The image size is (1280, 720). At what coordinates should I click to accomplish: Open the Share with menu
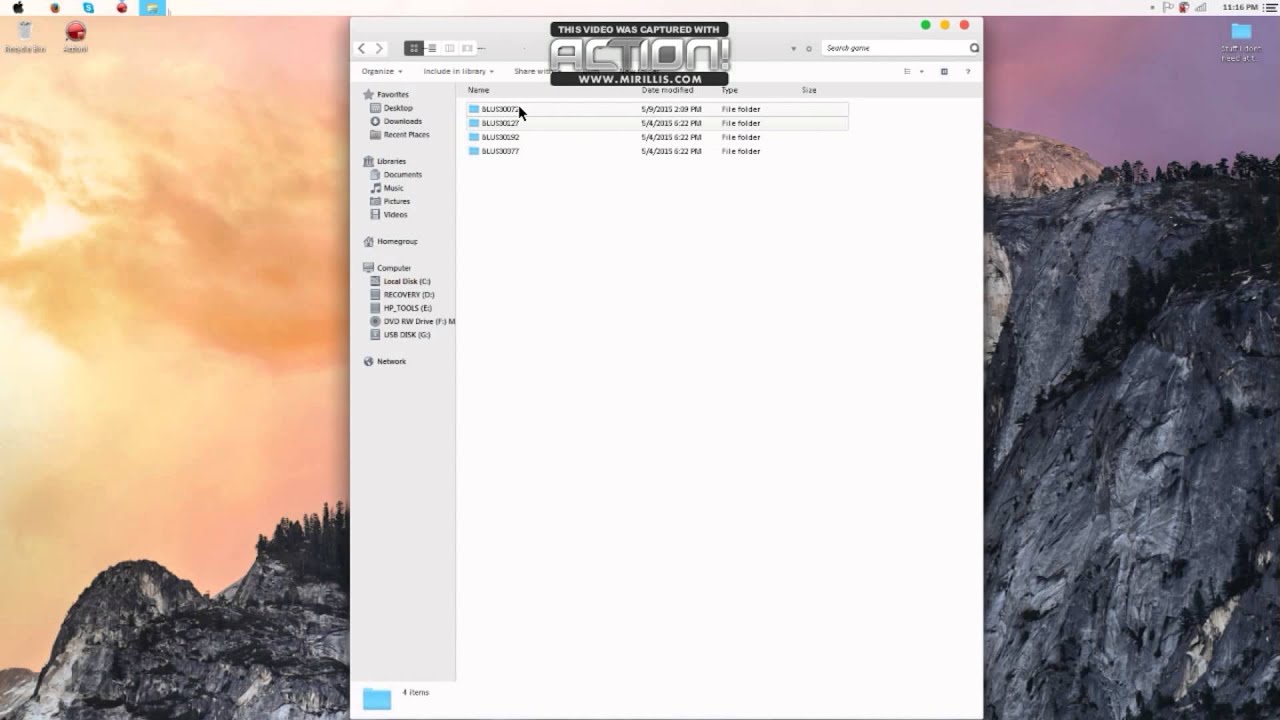click(532, 71)
